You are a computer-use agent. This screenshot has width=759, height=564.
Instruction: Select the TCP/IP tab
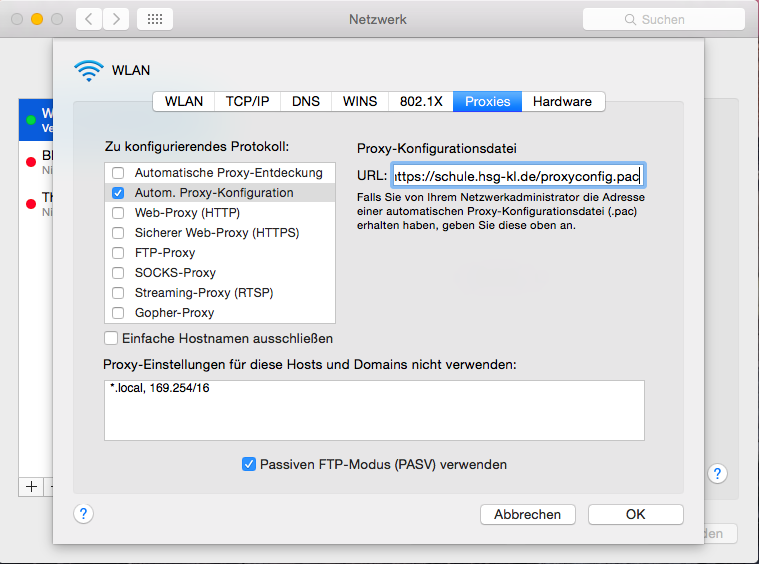247,101
